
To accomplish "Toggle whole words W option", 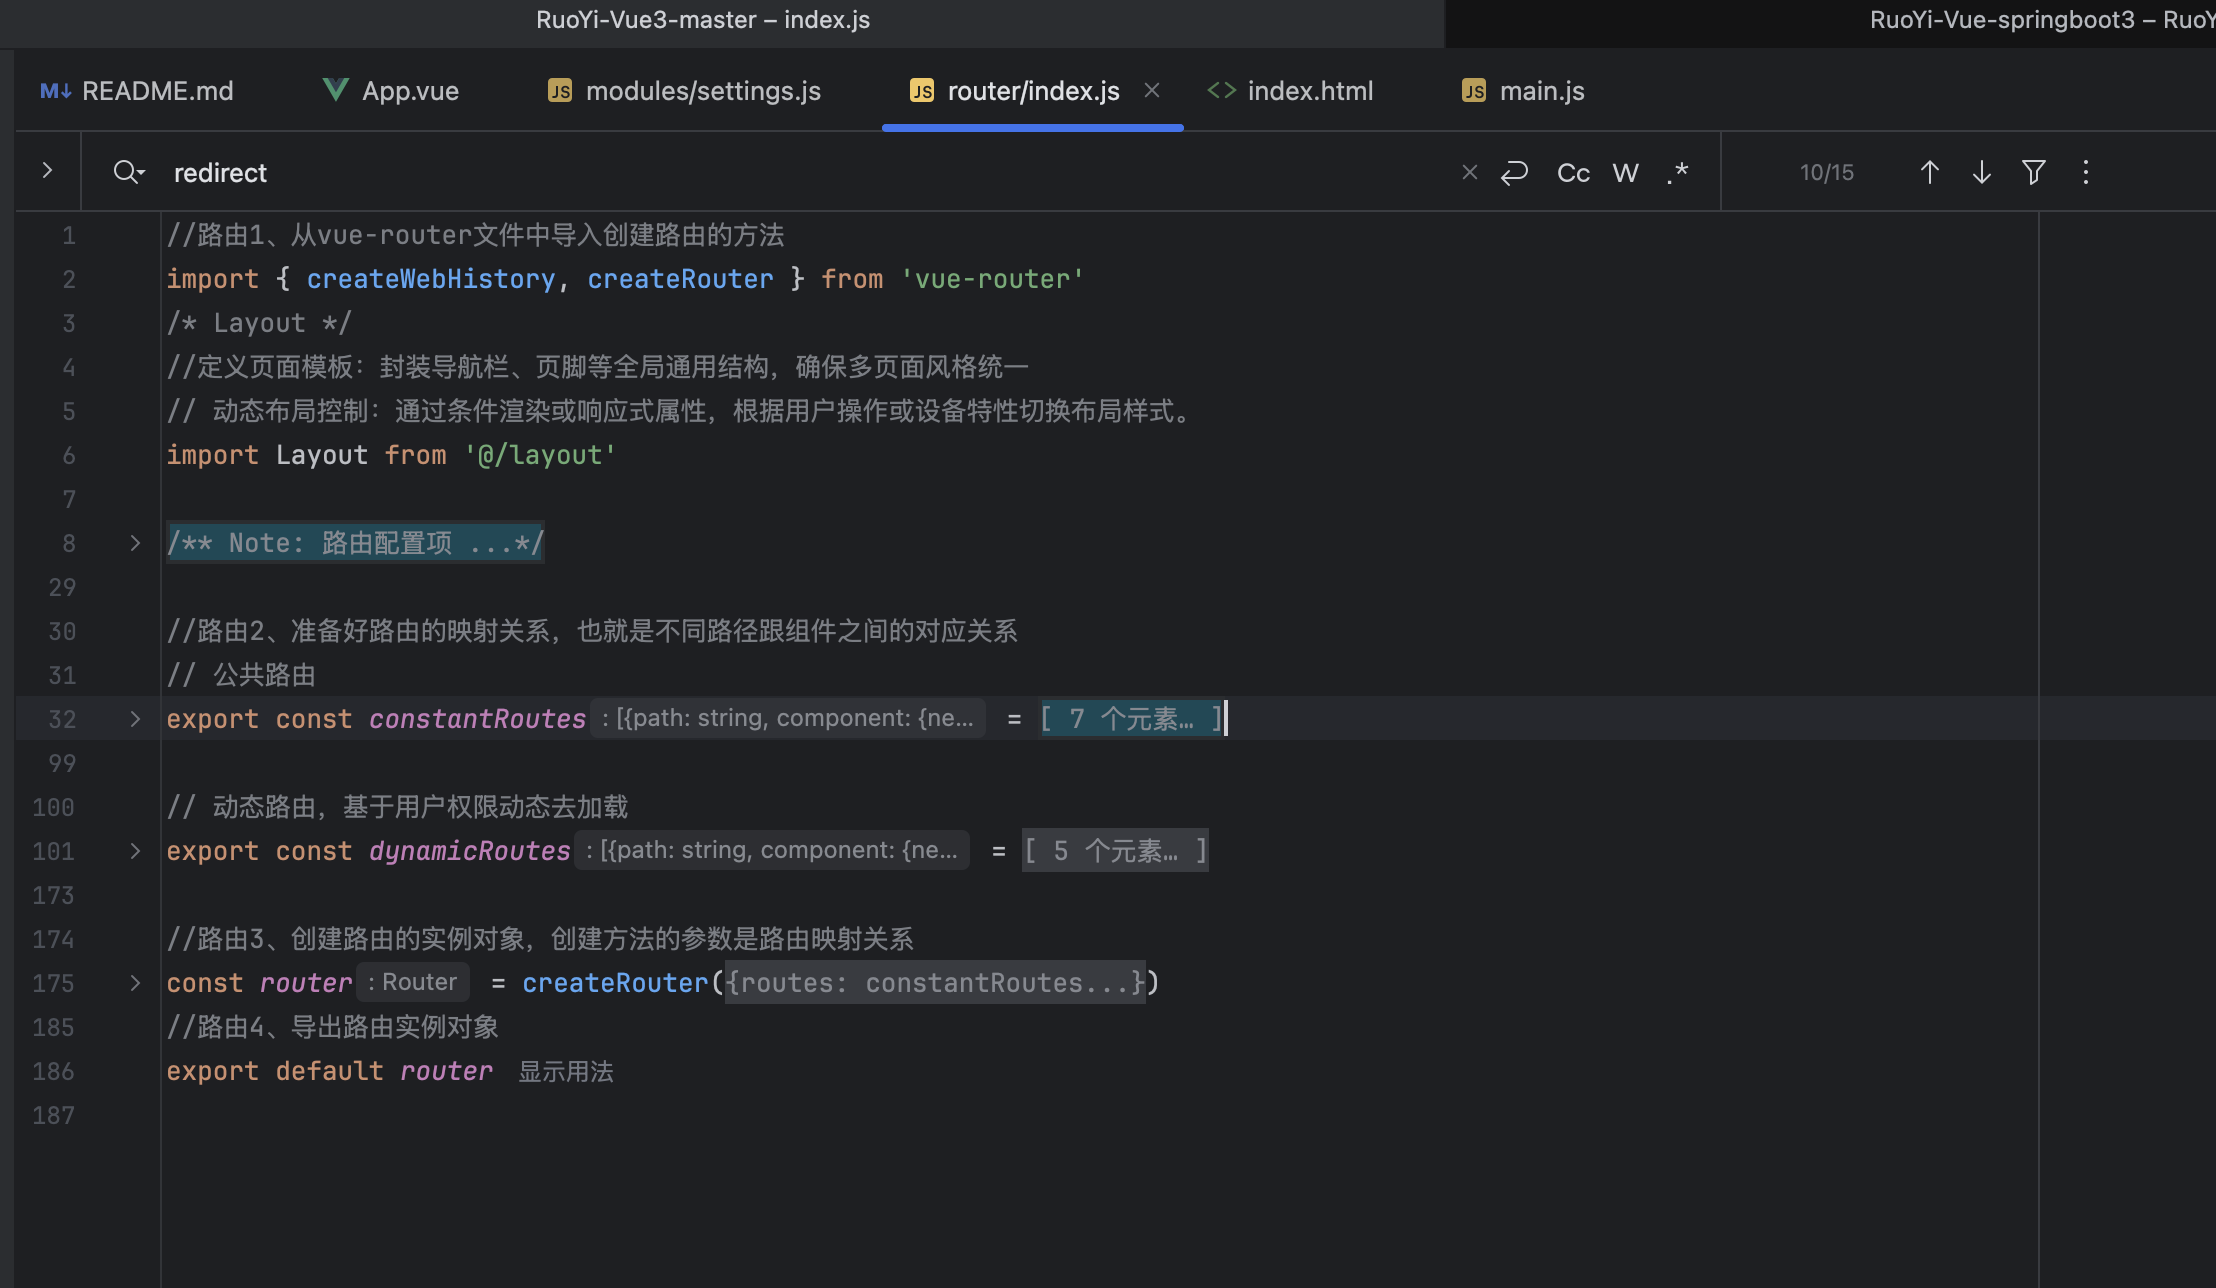I will pyautogui.click(x=1625, y=172).
